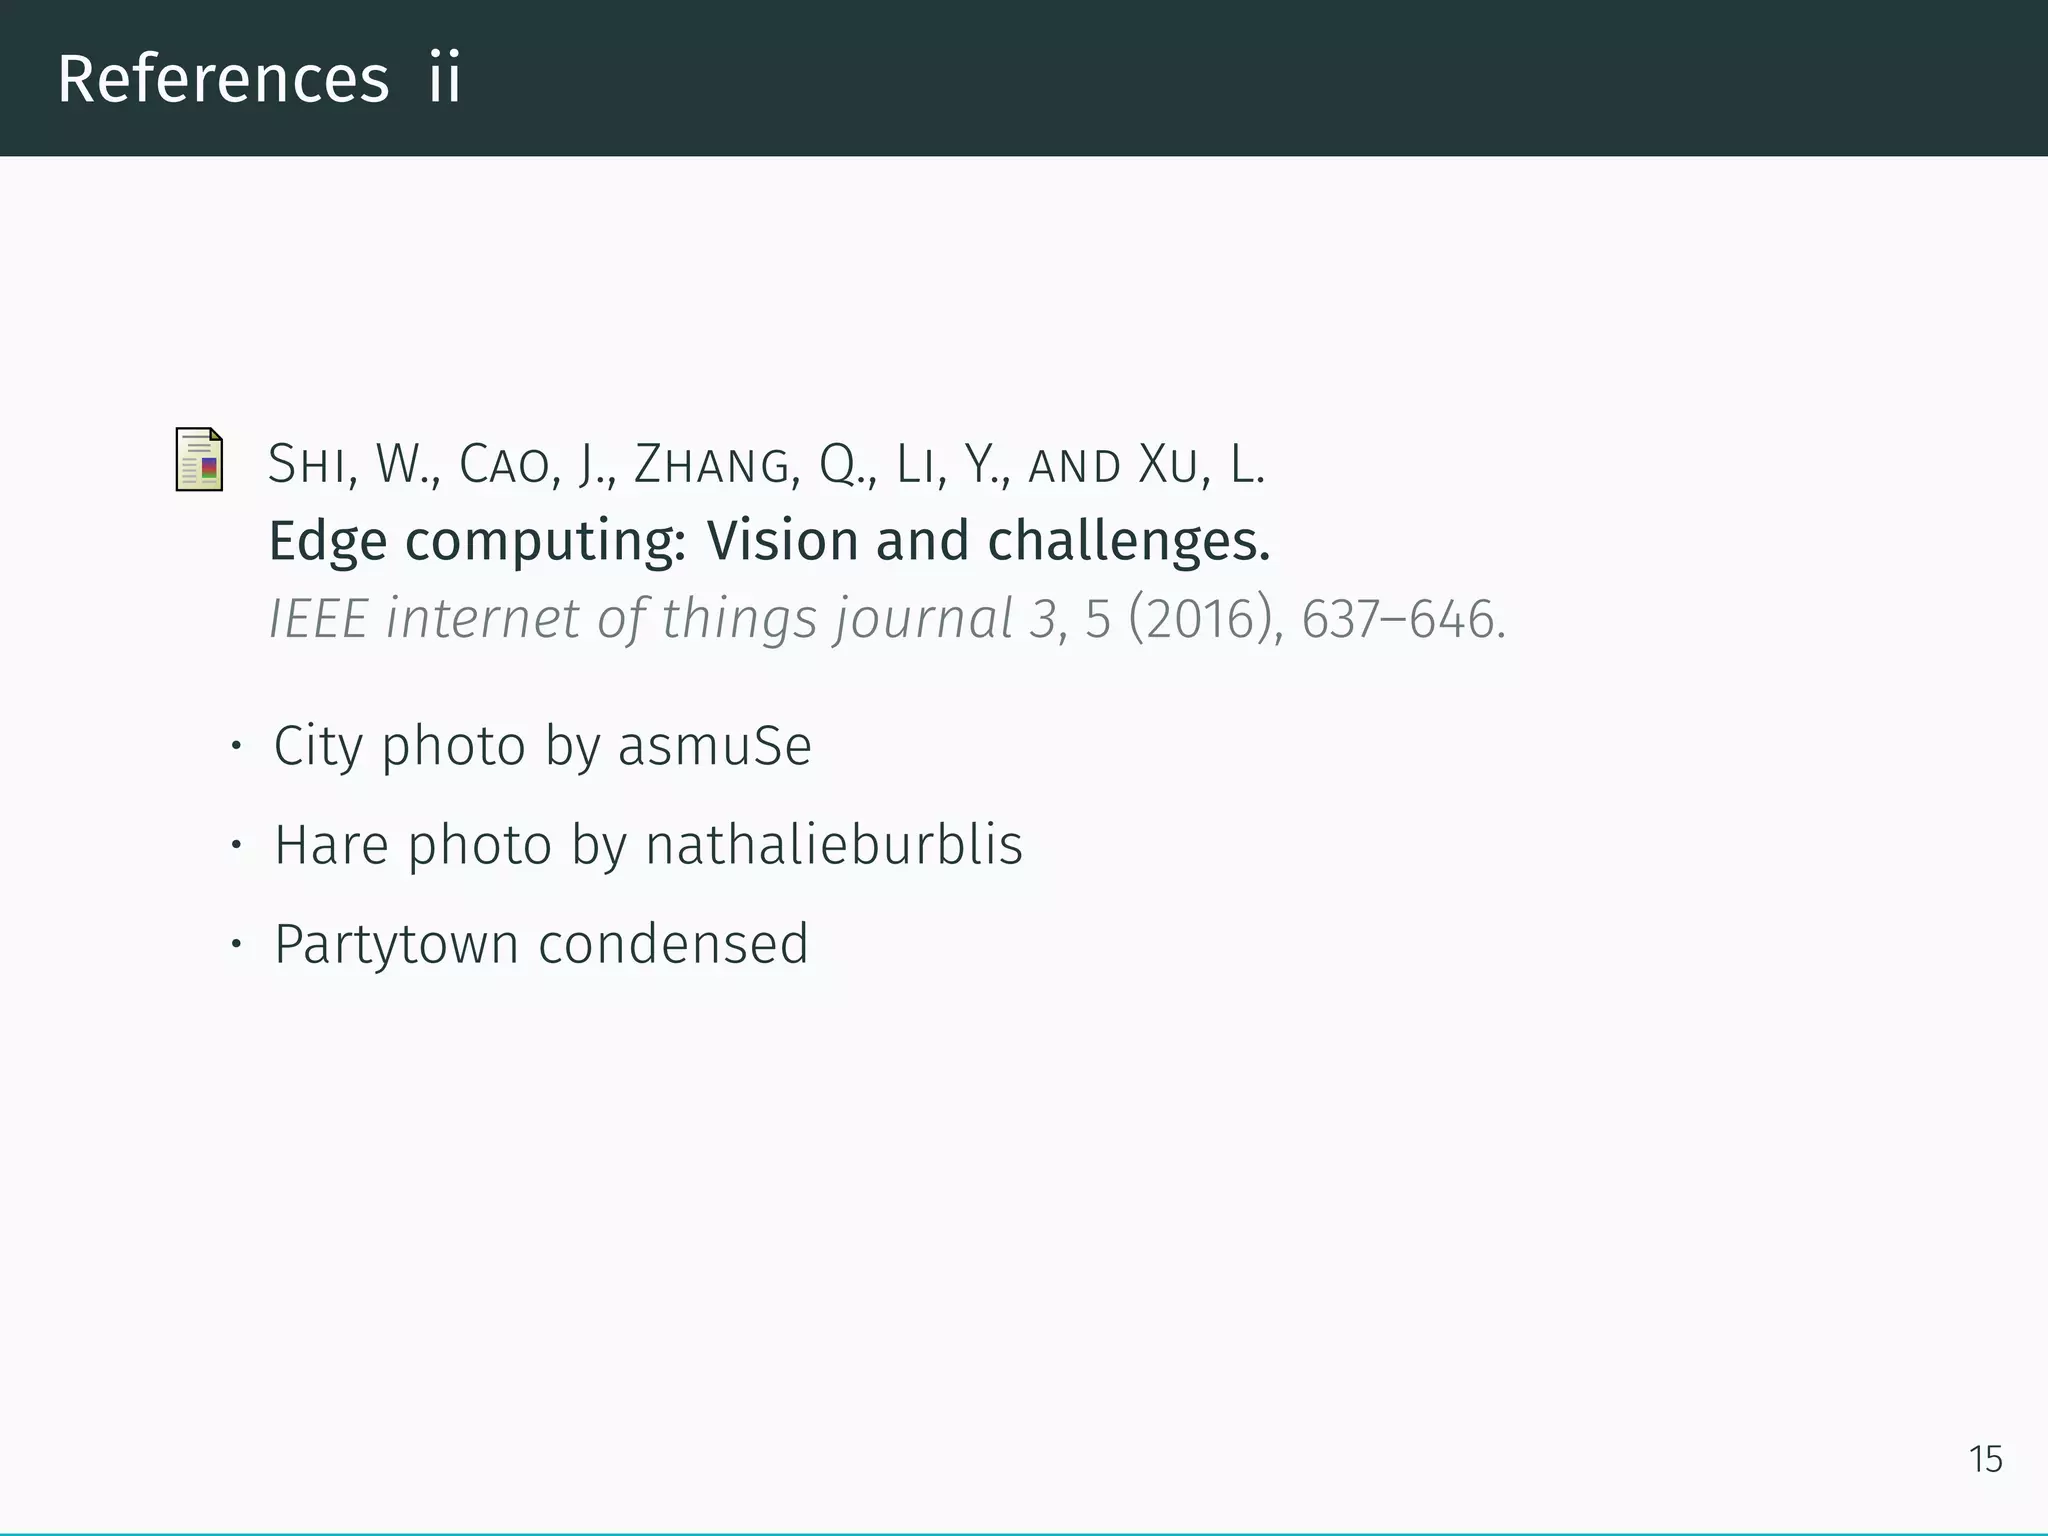Click the bullet dot before "Partytown condensed"
This screenshot has width=2048, height=1536.
[237, 944]
